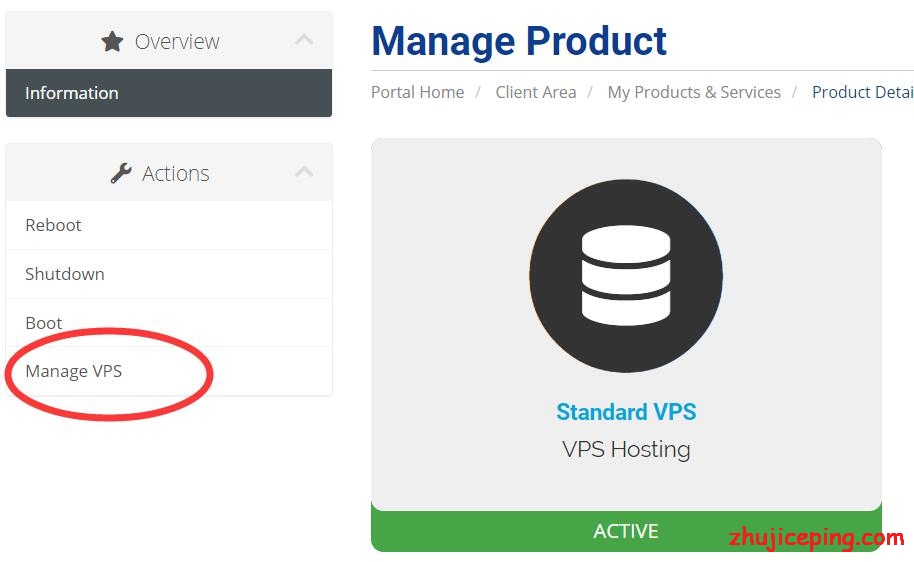
Task: Click the Manage Product page title
Action: coord(519,41)
